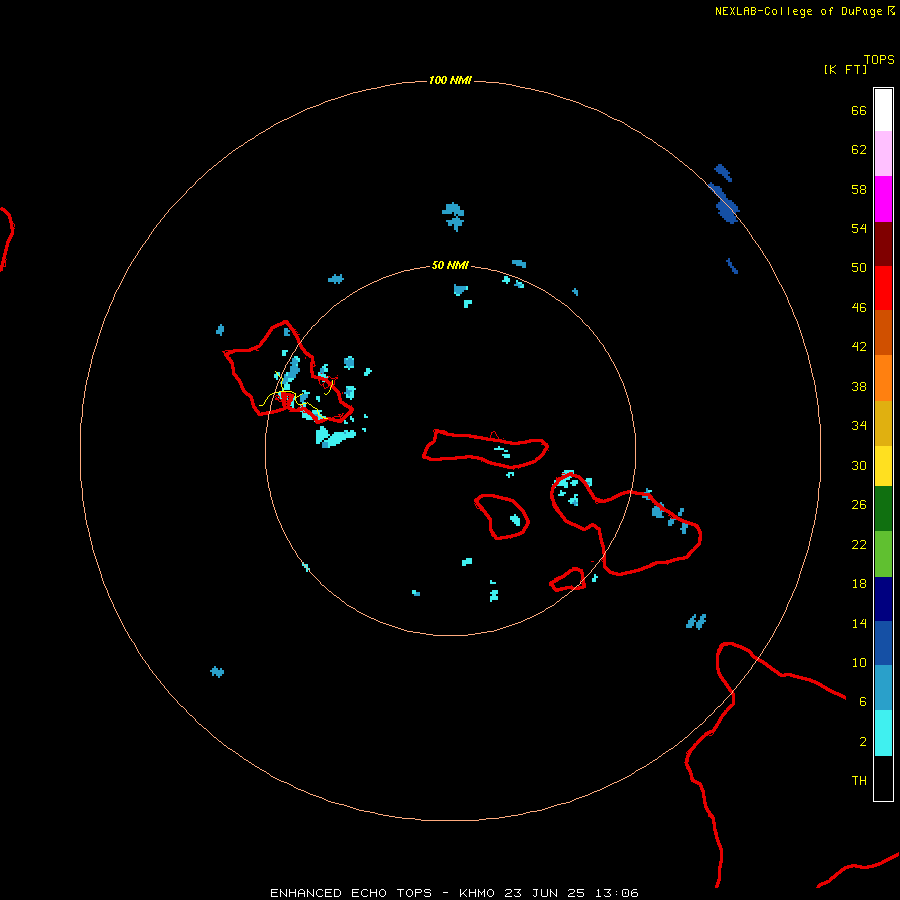Select the bright red legend swatch

[x=883, y=288]
